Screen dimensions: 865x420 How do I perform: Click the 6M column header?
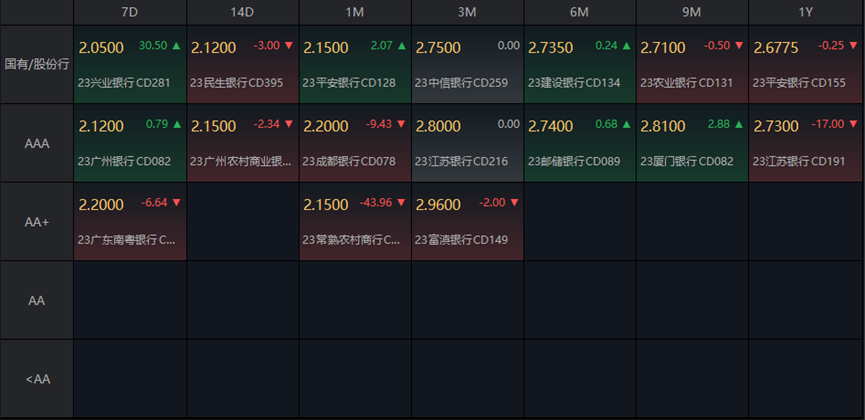580,12
